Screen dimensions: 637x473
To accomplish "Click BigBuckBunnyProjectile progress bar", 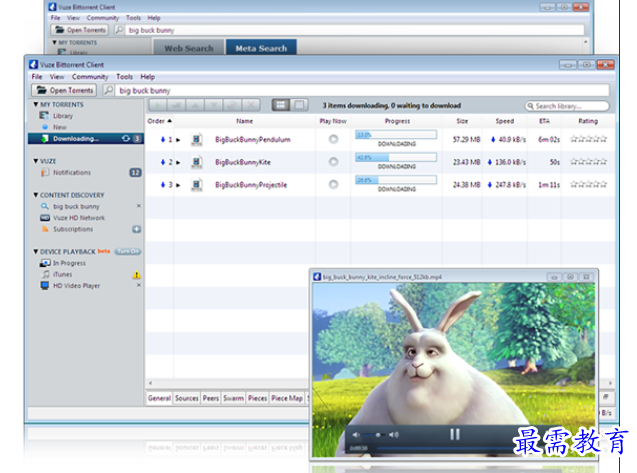I will (396, 180).
